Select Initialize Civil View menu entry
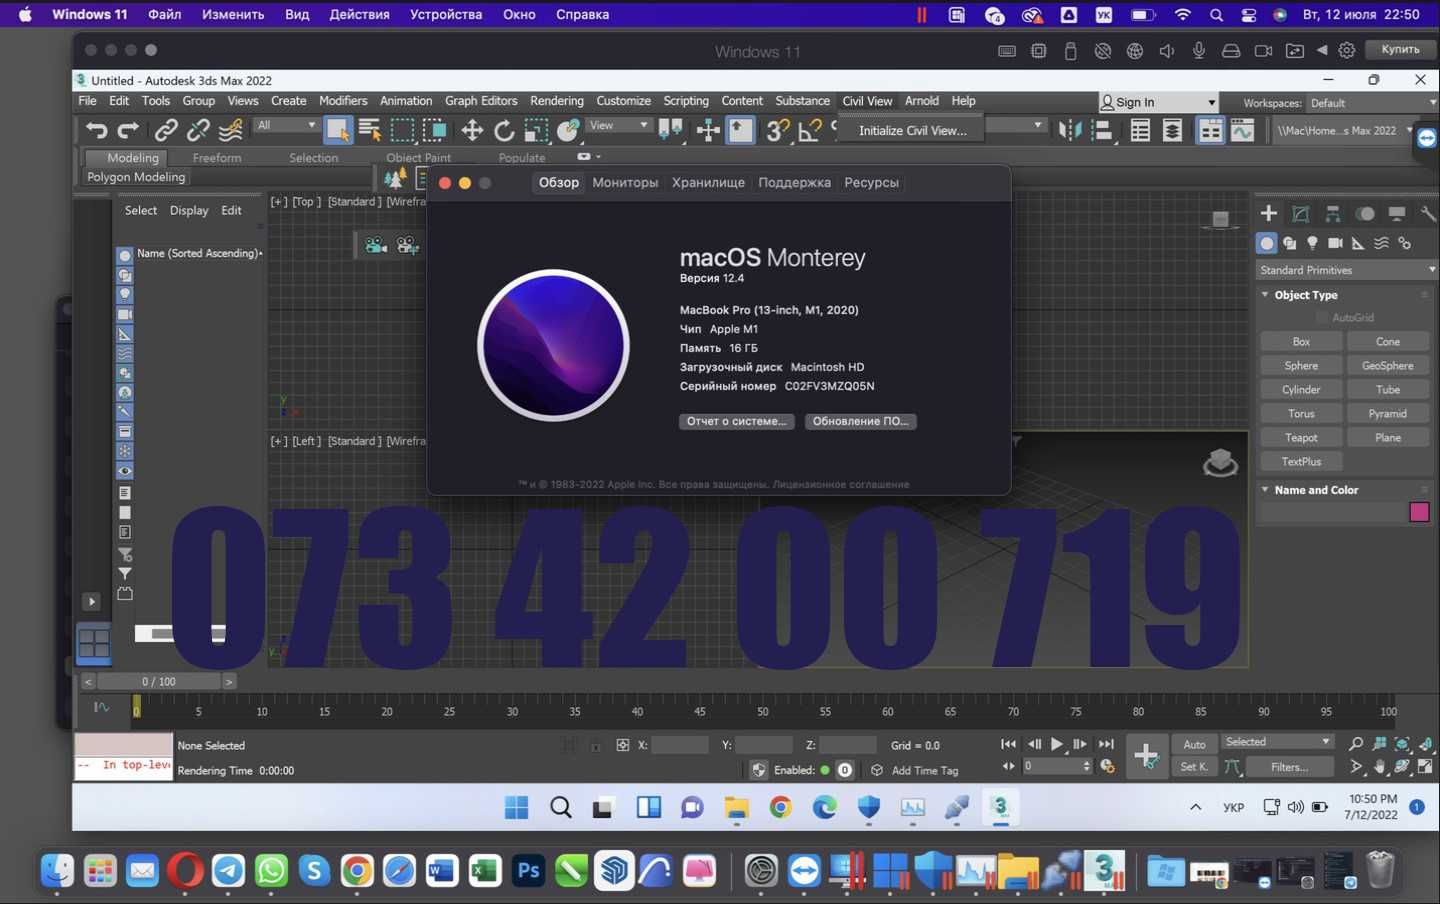 coord(912,130)
